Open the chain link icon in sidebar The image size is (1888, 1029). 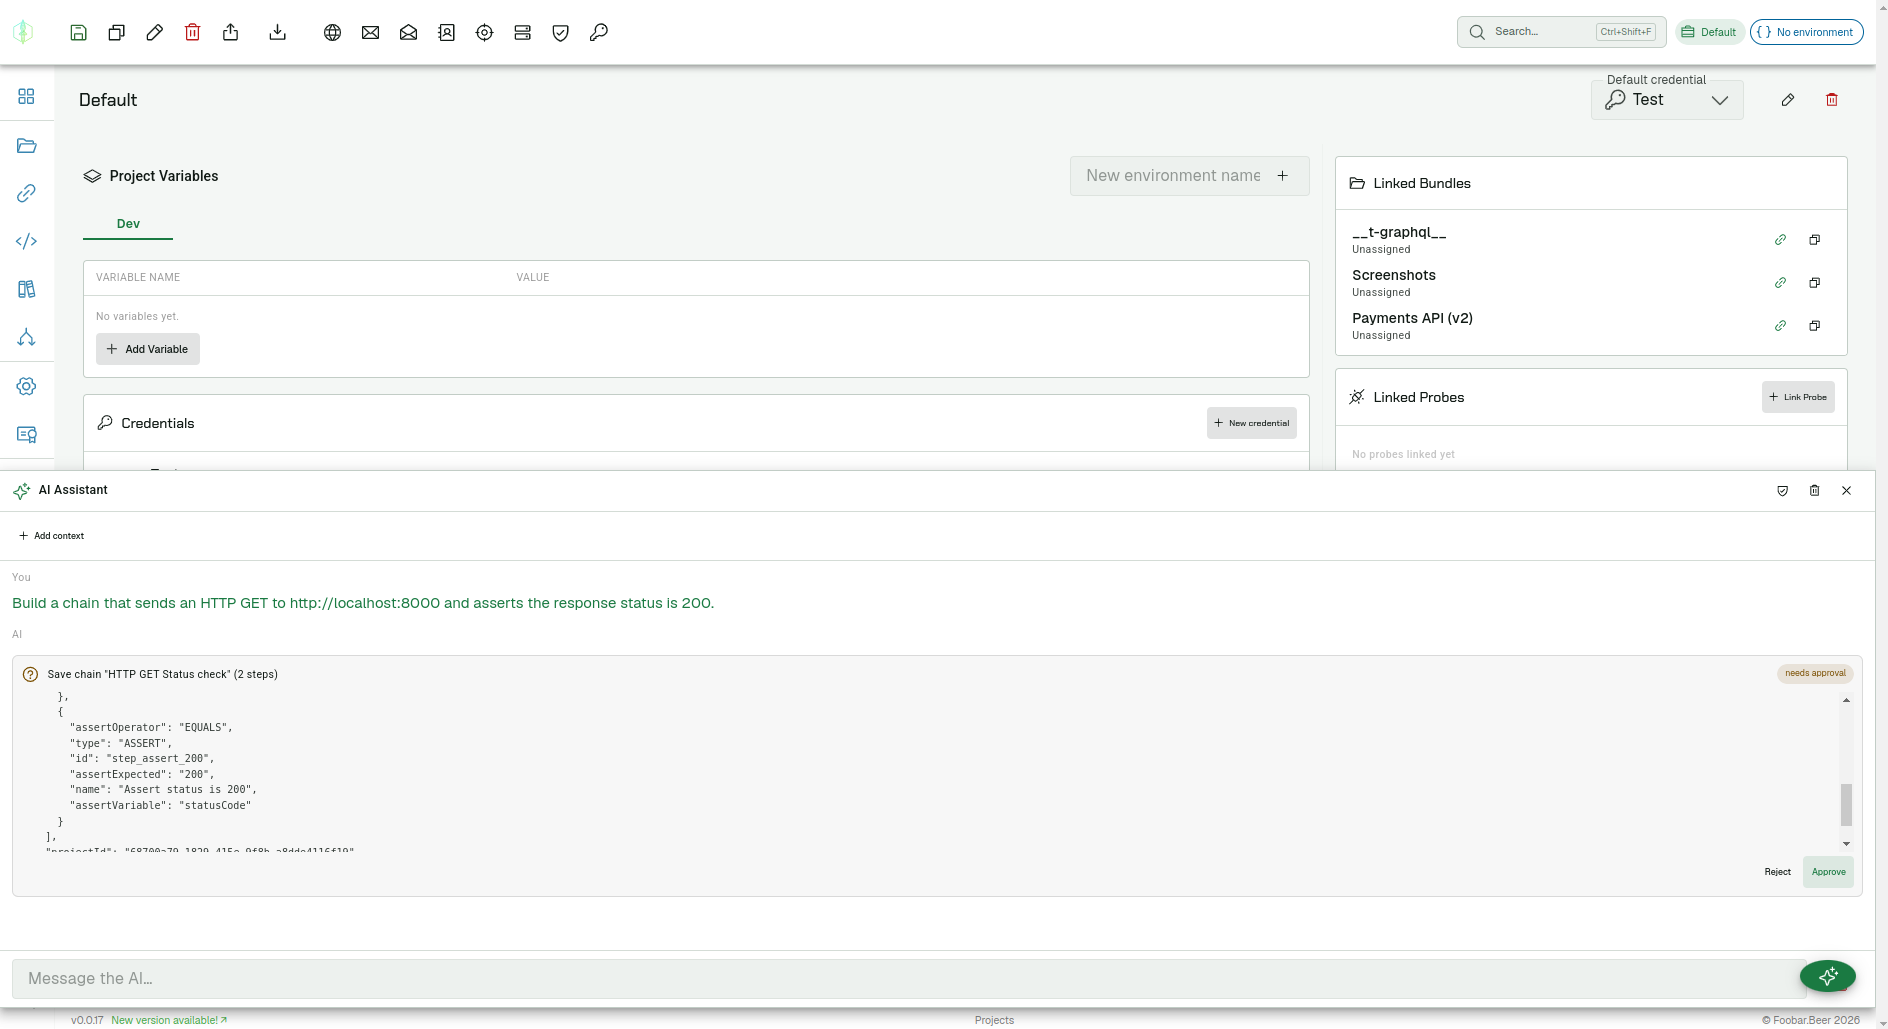pyautogui.click(x=27, y=193)
